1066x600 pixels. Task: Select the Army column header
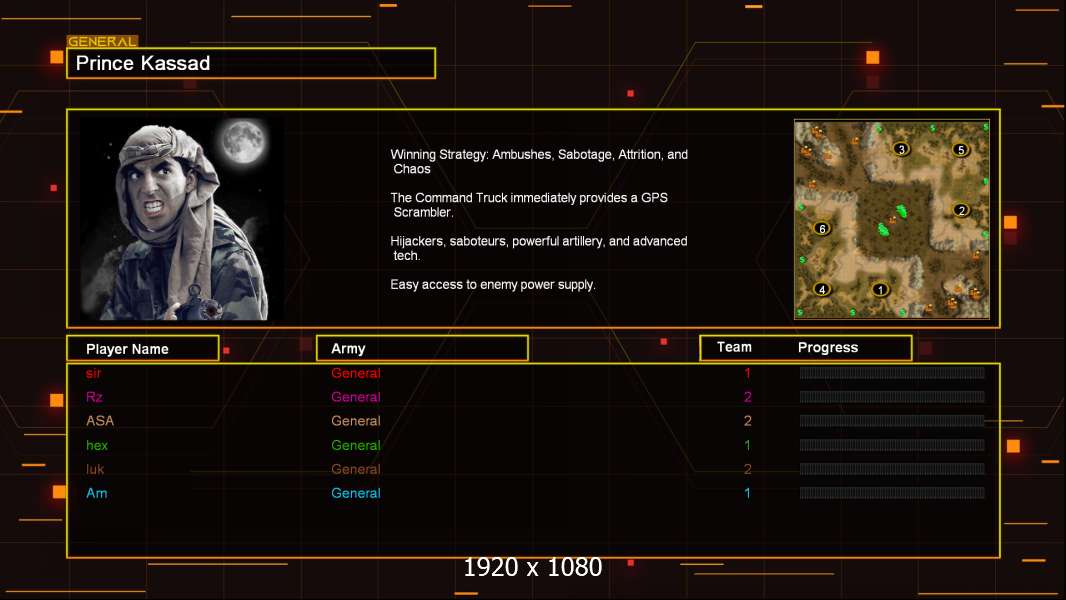[x=422, y=349]
